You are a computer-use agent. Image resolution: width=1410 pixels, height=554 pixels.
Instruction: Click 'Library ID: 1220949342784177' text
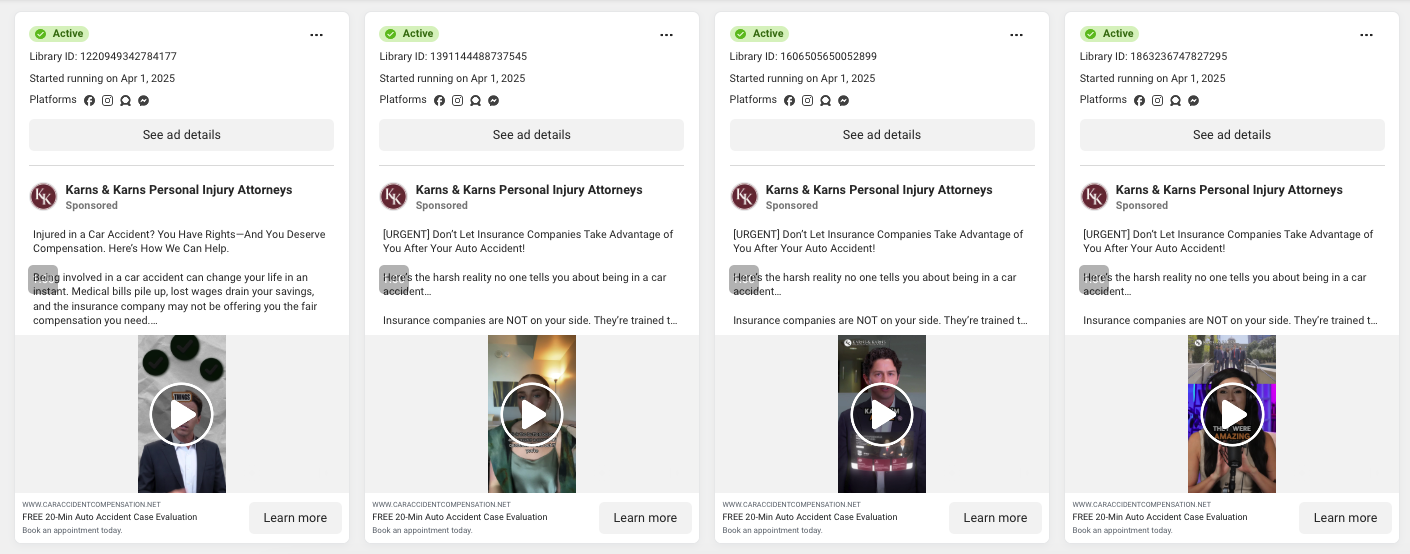103,57
